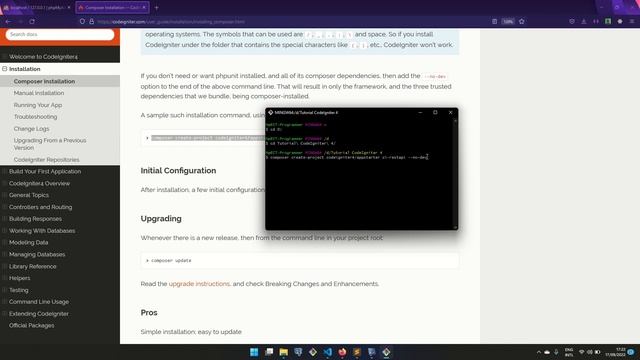Bookmark this page with star icon
640x360 pixels.
[x=522, y=21]
